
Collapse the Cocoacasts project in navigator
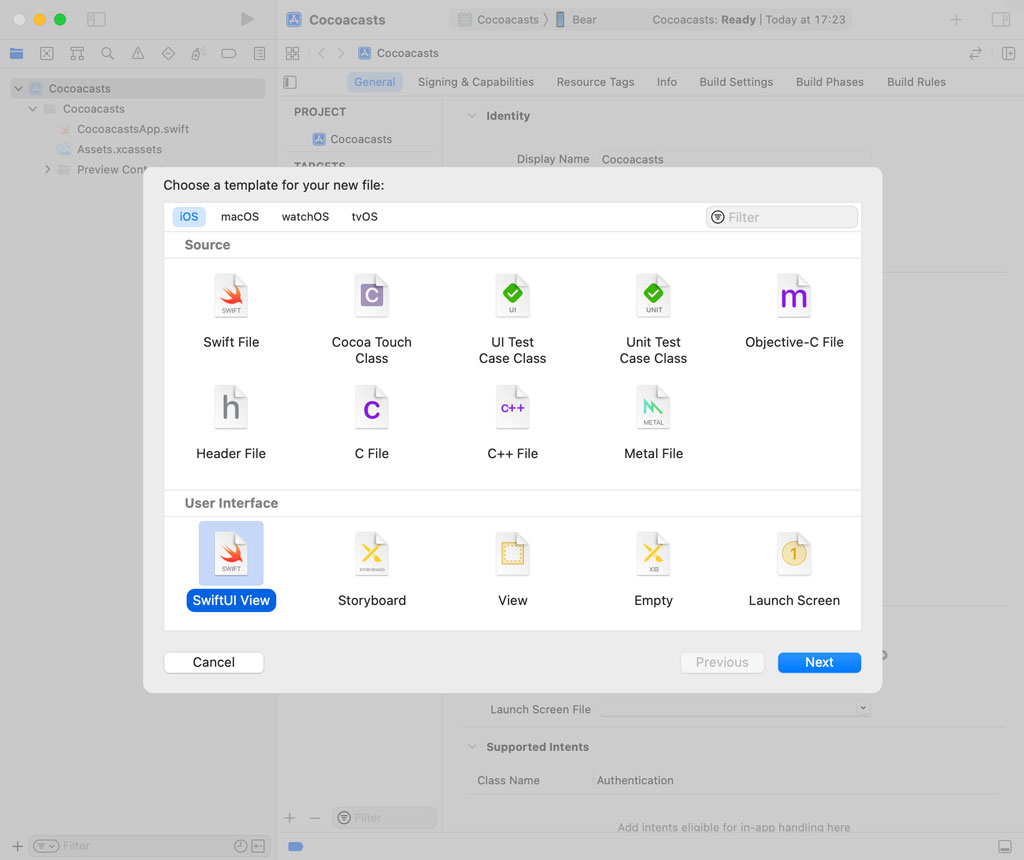pos(18,89)
